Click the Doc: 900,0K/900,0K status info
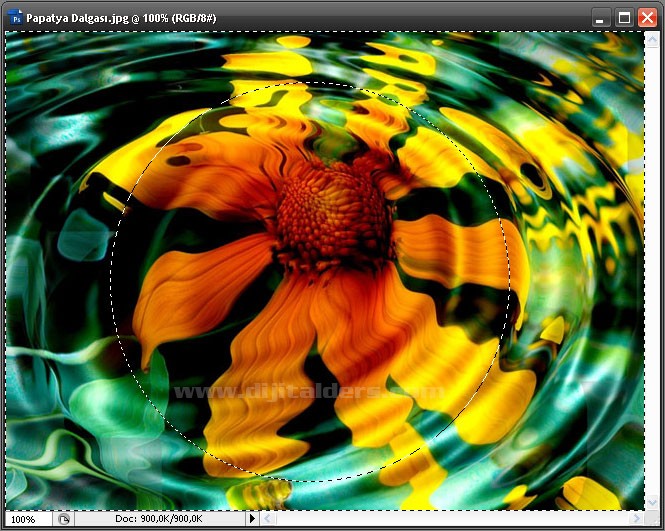This screenshot has width=665, height=531. pos(159,519)
